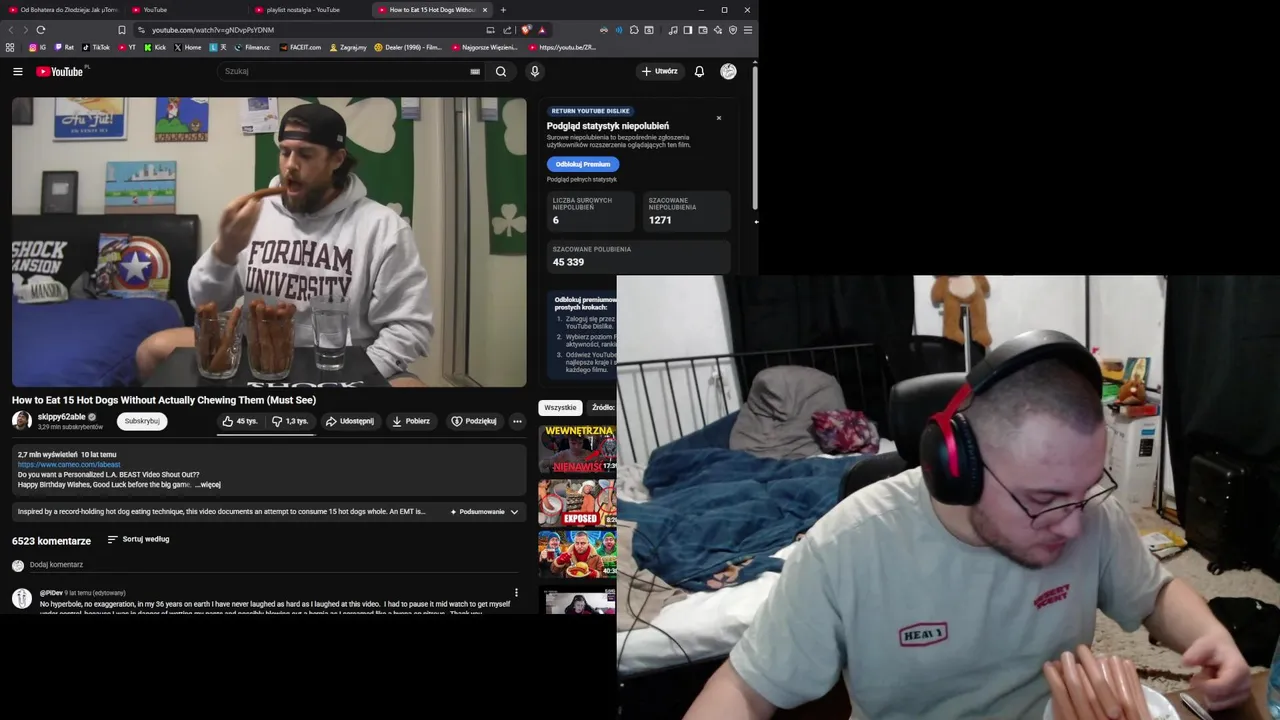Viewport: 1280px width, 720px height.
Task: Reload the page in browser
Action: [40, 30]
